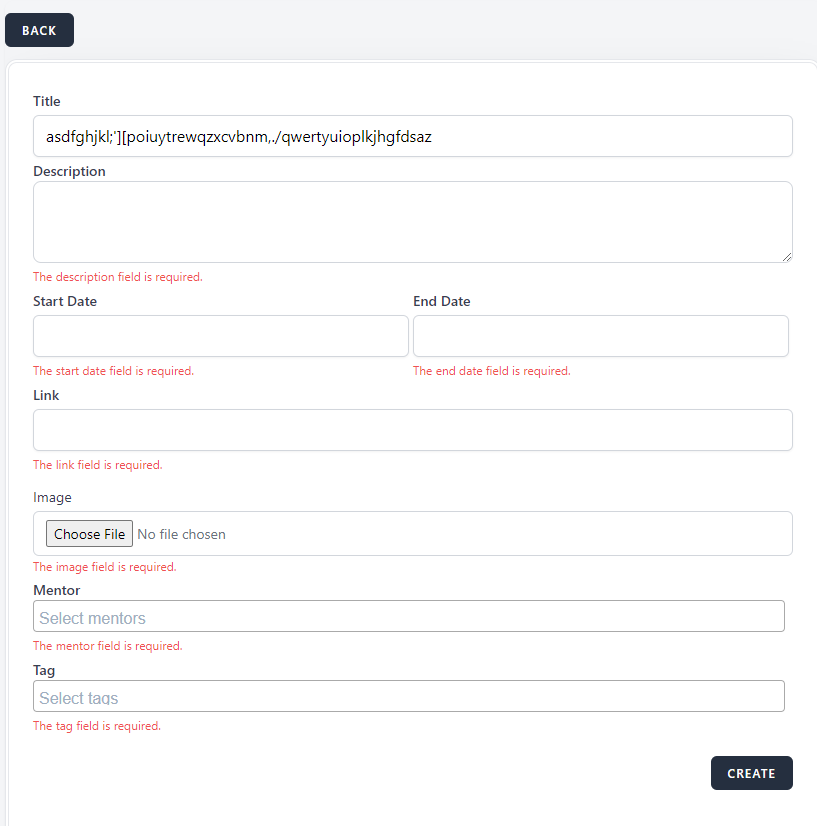Open the End Date input field
817x826 pixels.
600,336
